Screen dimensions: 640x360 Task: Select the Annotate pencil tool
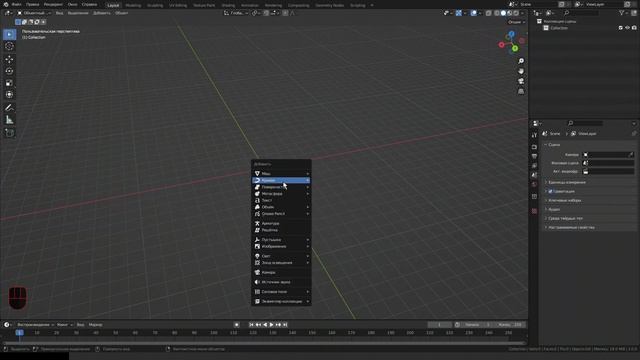coord(9,108)
